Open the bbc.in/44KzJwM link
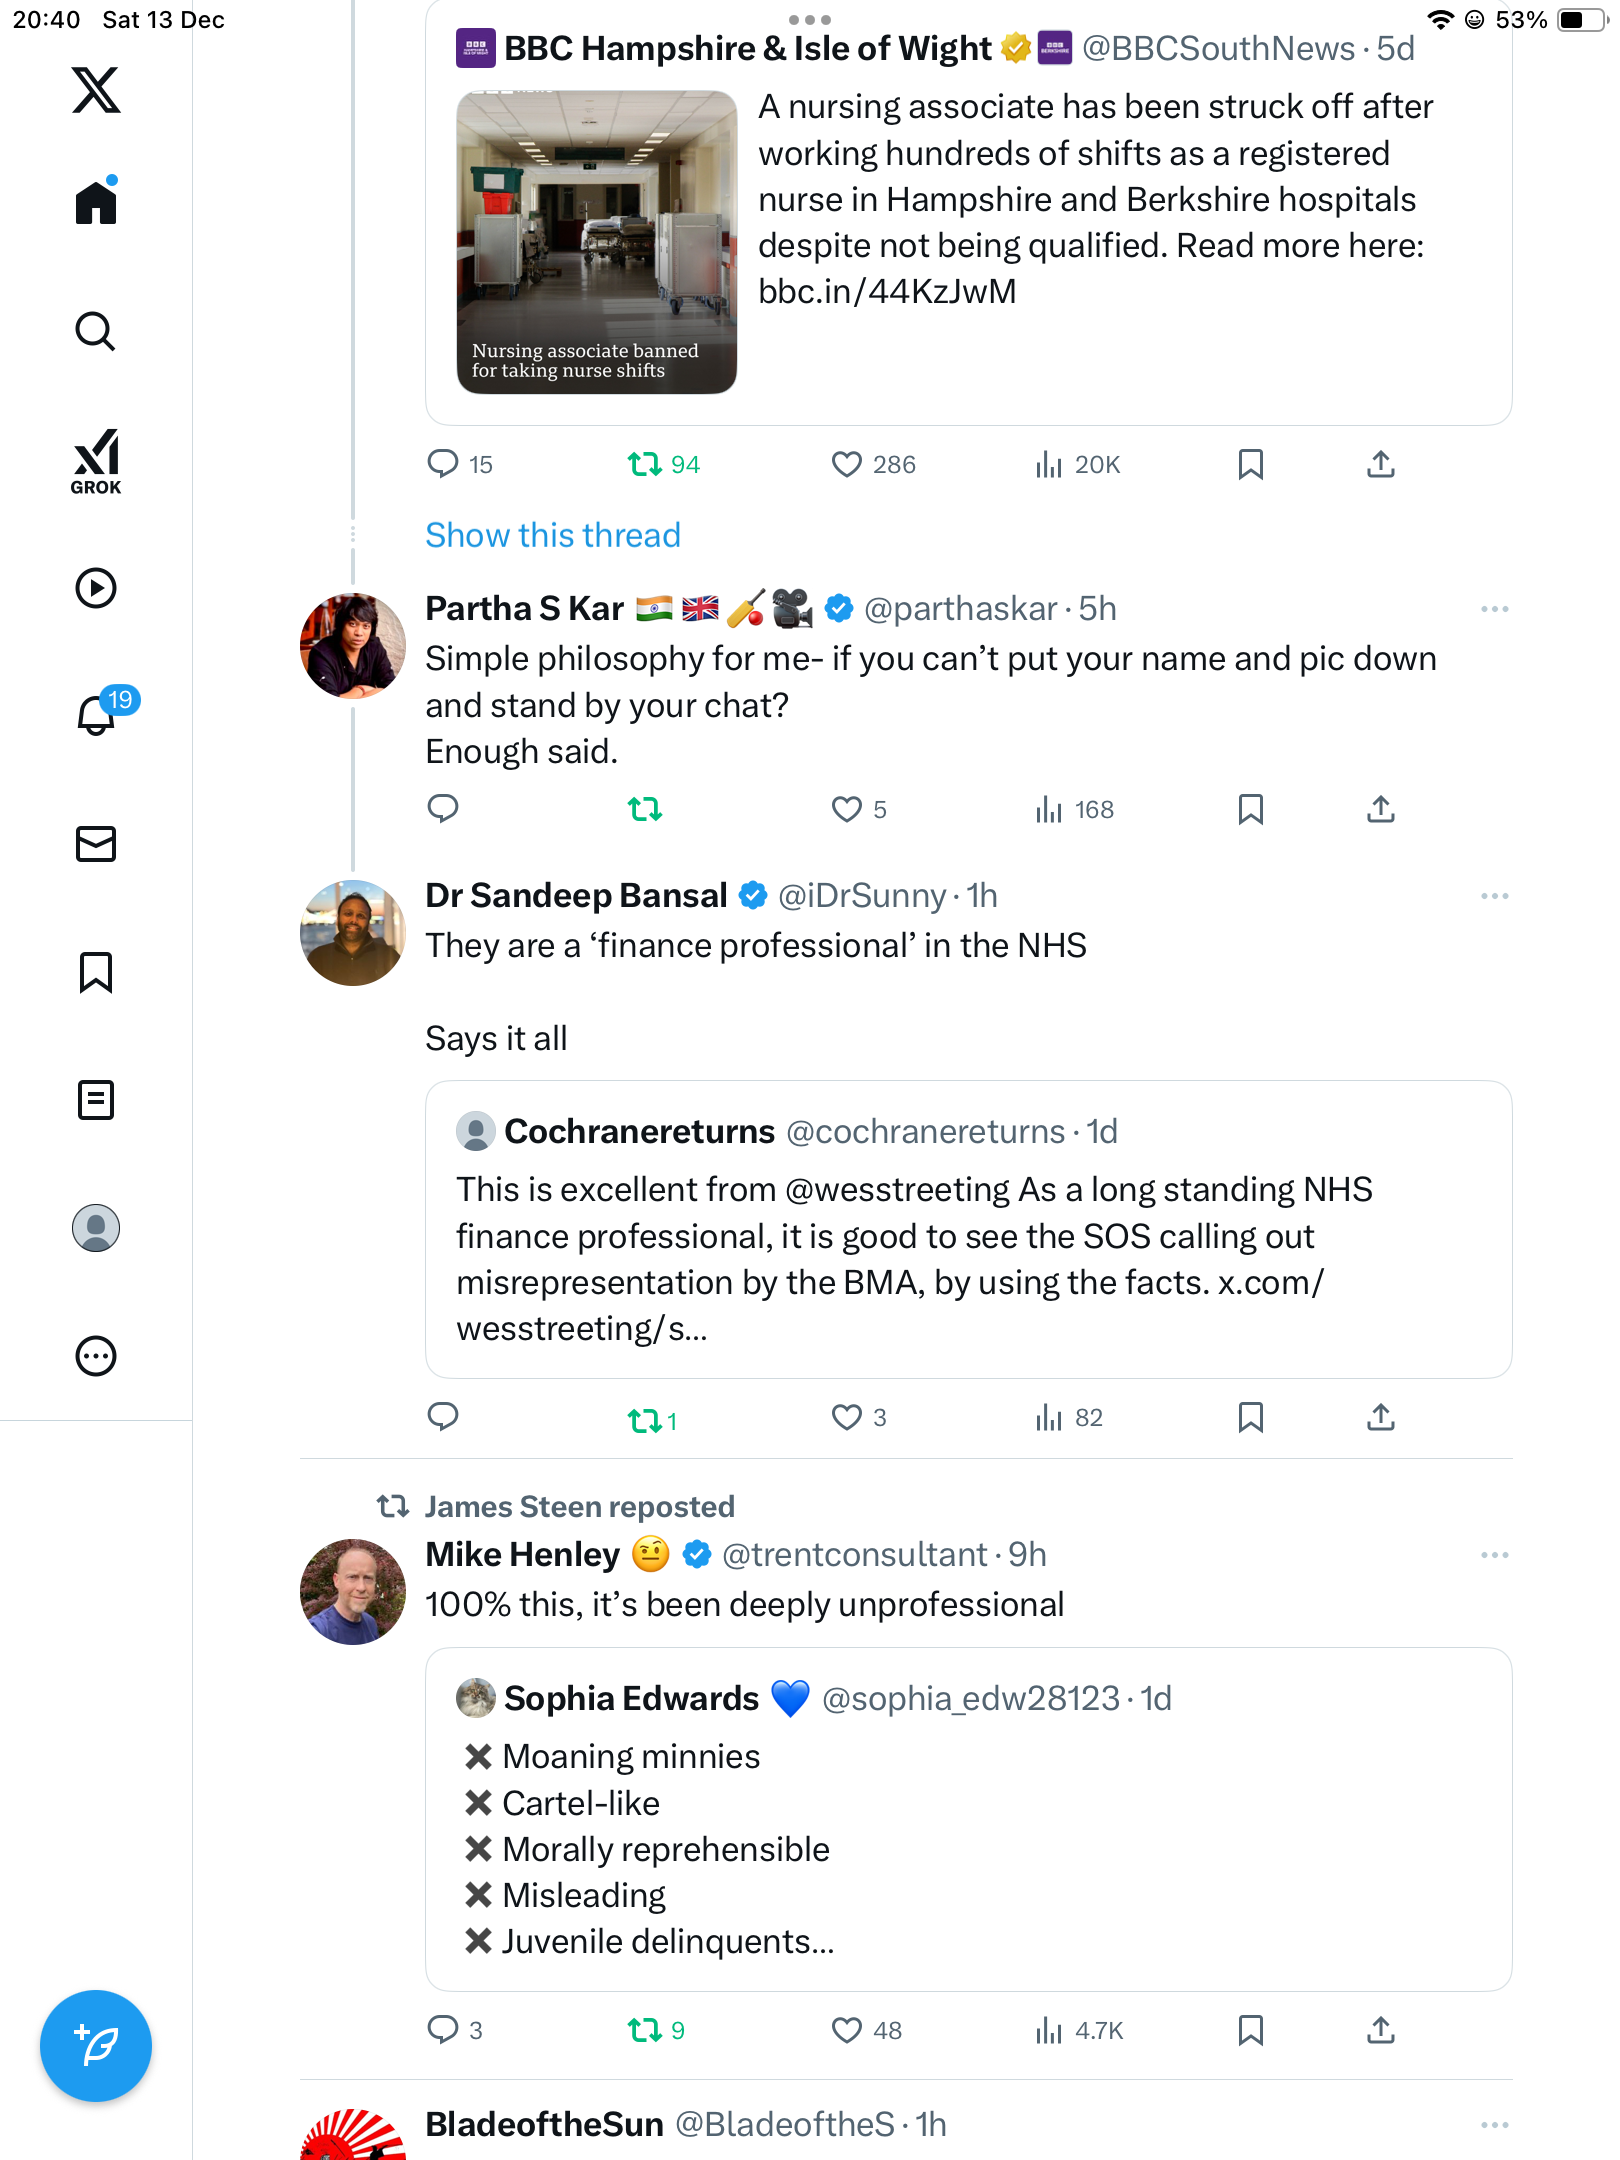The image size is (1620, 2160). pyautogui.click(x=887, y=291)
